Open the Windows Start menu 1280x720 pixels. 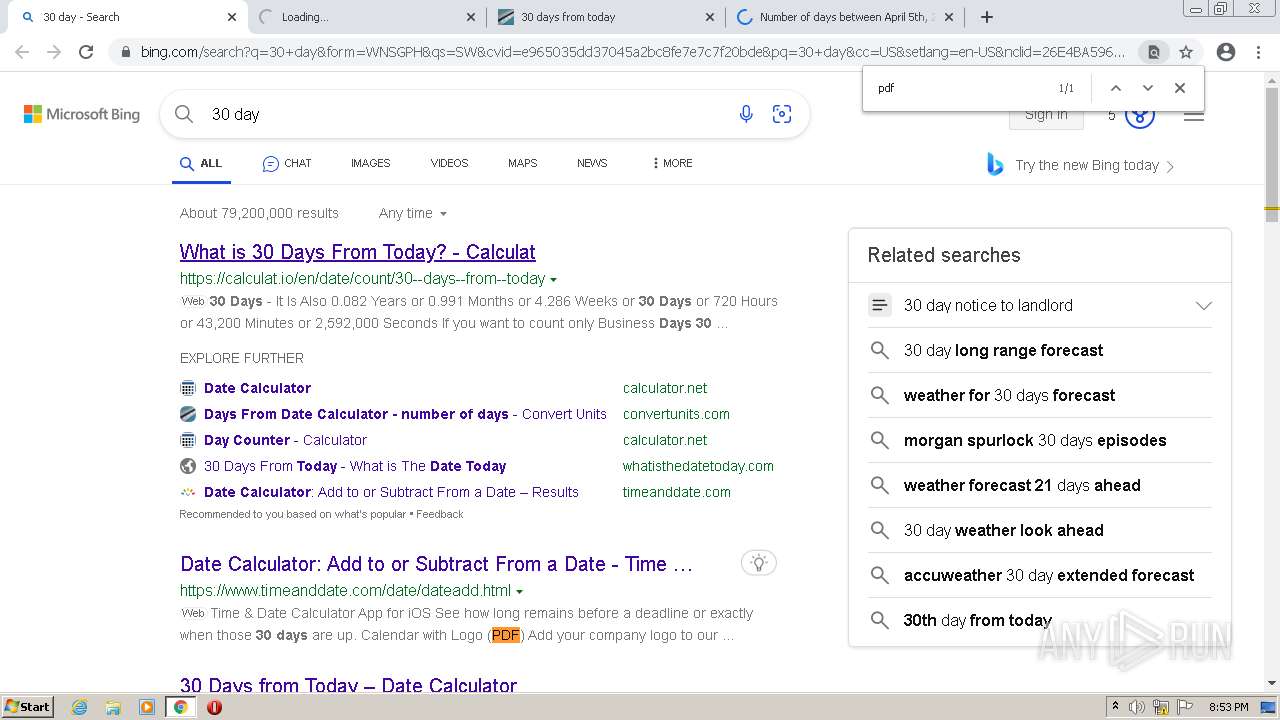pyautogui.click(x=27, y=707)
